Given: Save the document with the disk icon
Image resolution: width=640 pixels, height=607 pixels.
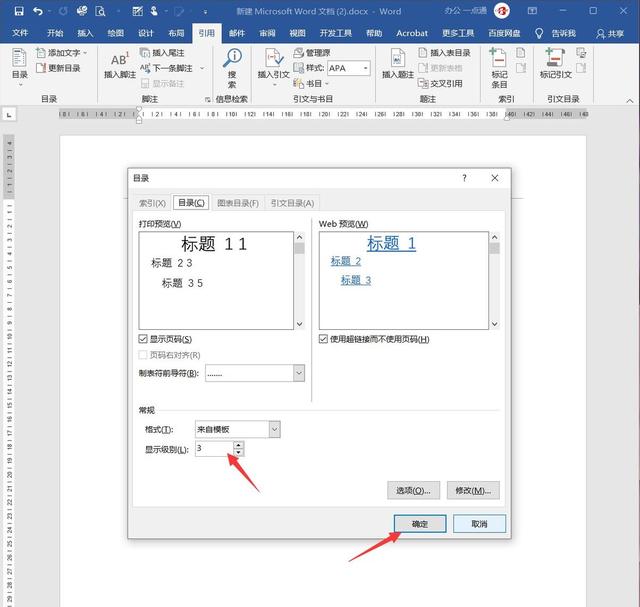Looking at the screenshot, I should tap(19, 11).
